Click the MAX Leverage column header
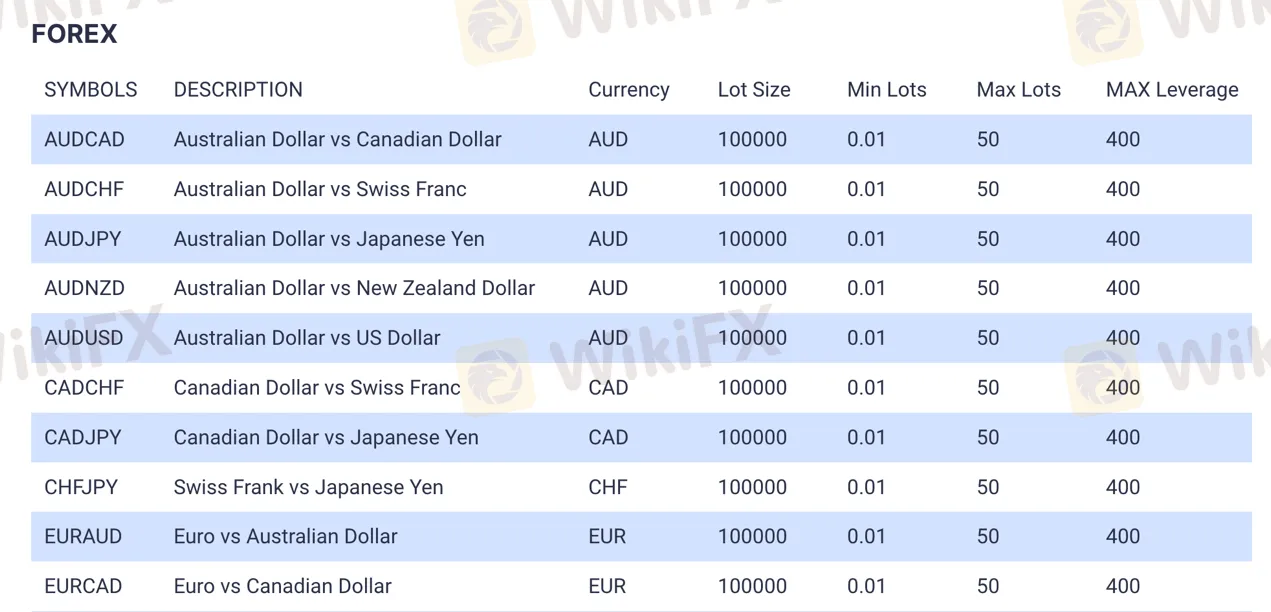The image size is (1271, 612). click(x=1172, y=90)
